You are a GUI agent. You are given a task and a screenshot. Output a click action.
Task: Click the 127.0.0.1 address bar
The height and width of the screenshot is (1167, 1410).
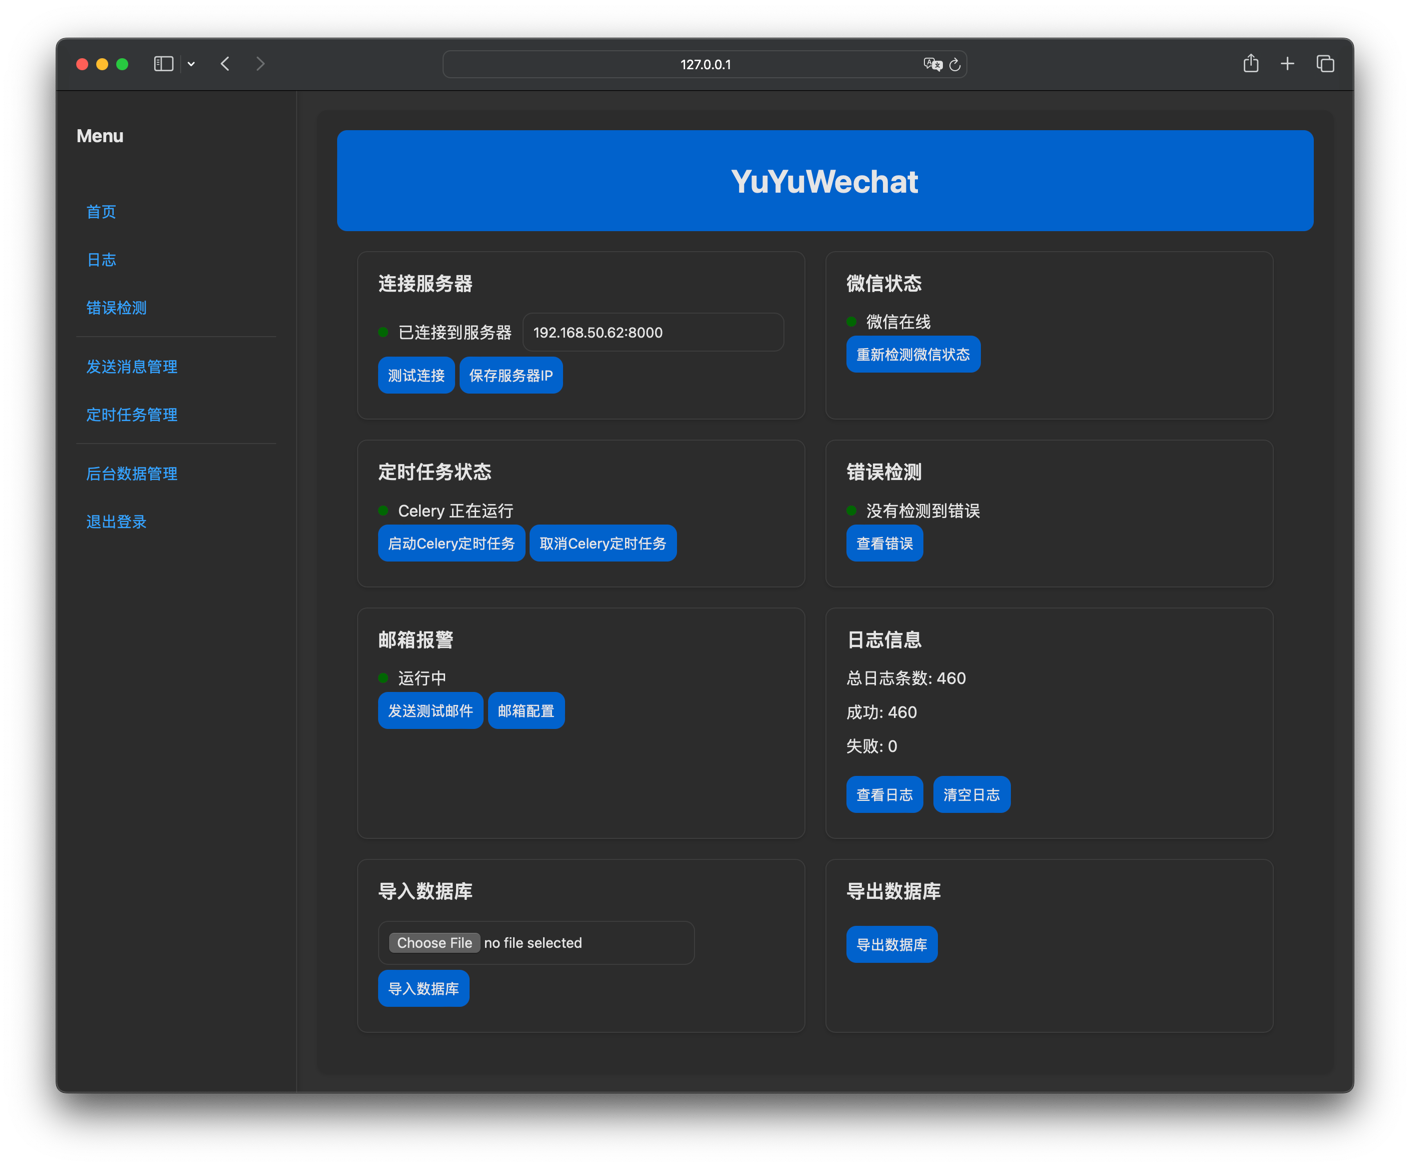coord(705,64)
